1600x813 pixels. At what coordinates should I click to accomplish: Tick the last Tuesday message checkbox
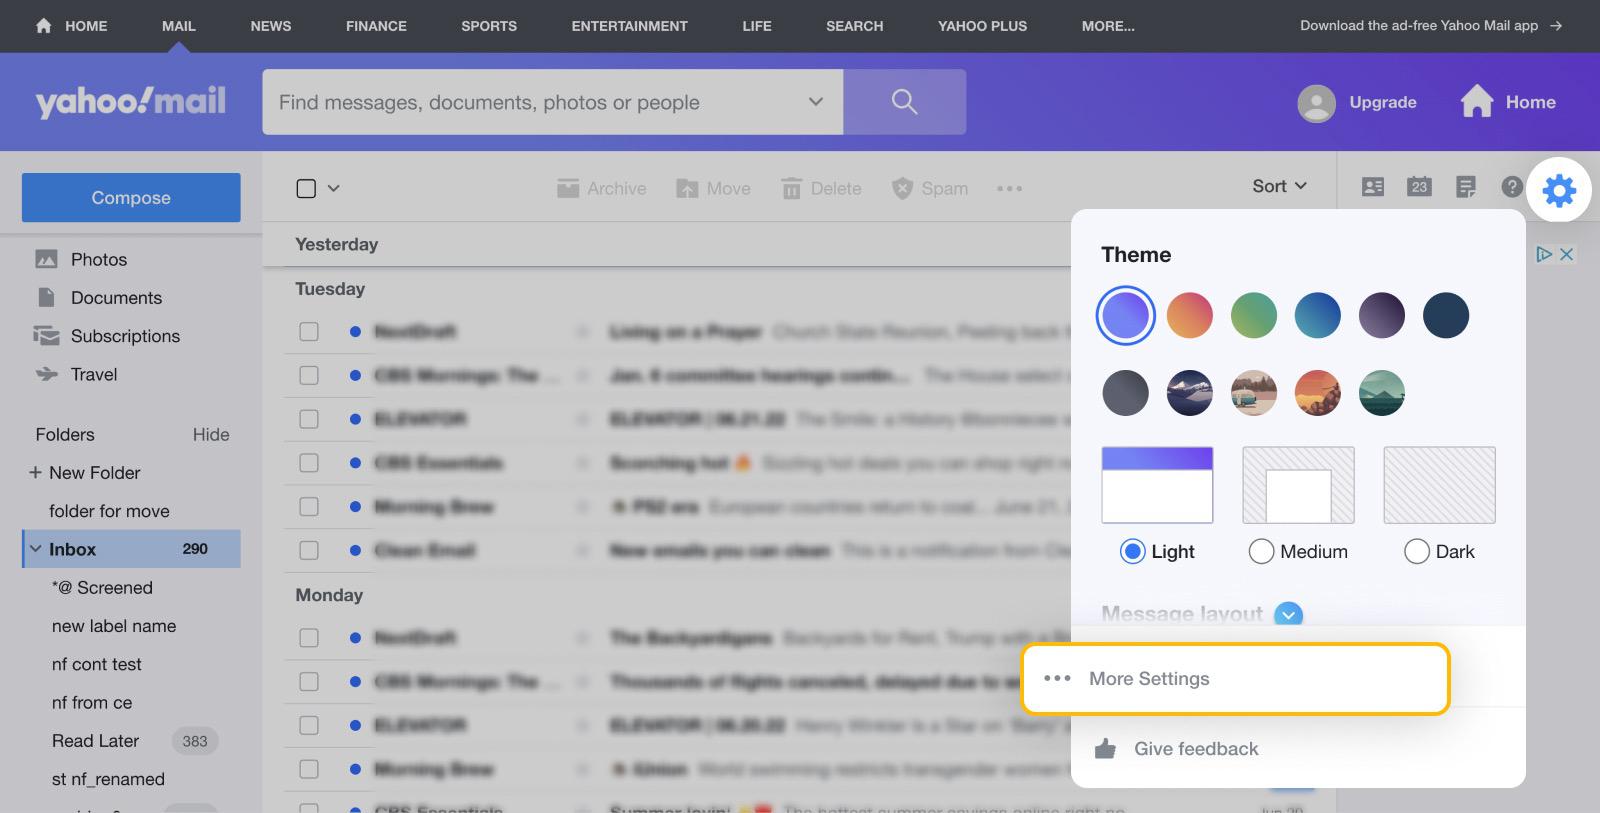point(309,550)
